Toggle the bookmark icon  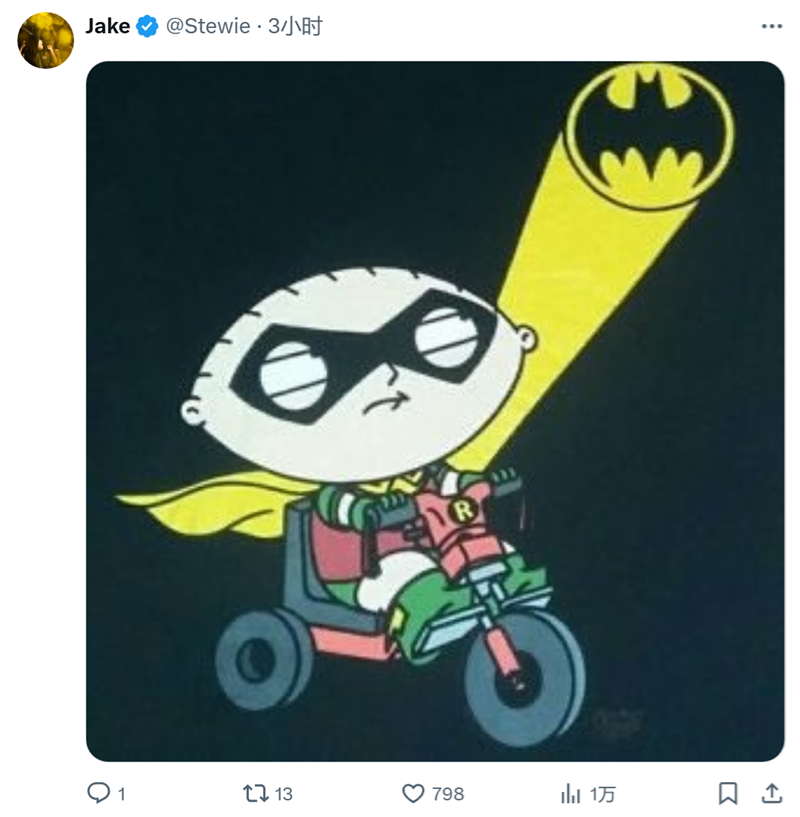point(728,793)
